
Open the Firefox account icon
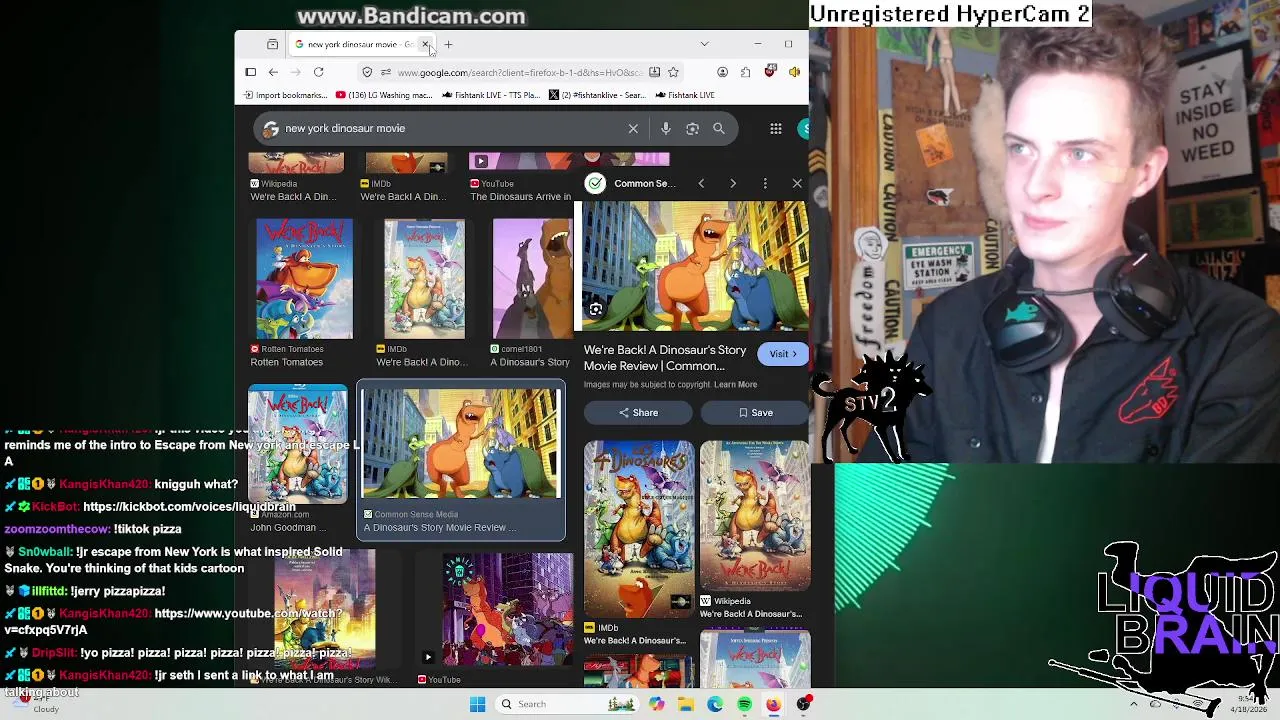[x=722, y=72]
